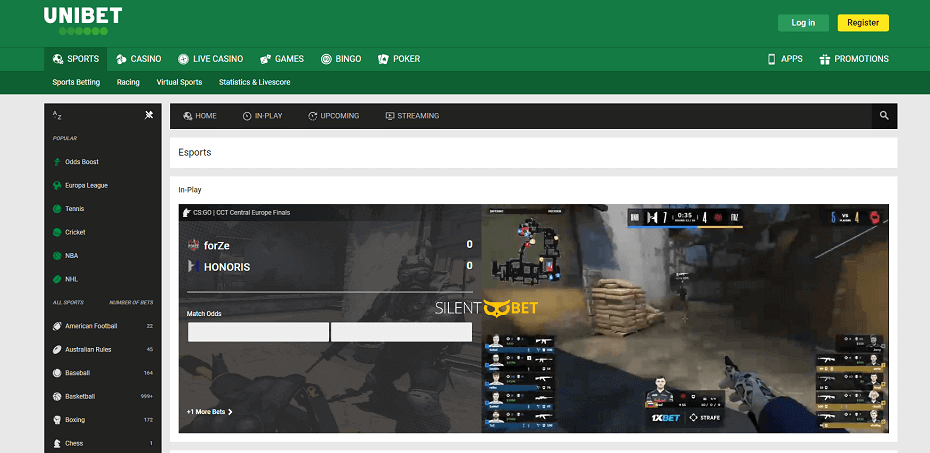This screenshot has height=453, width=930.
Task: Click the Poker cards icon
Action: point(383,59)
